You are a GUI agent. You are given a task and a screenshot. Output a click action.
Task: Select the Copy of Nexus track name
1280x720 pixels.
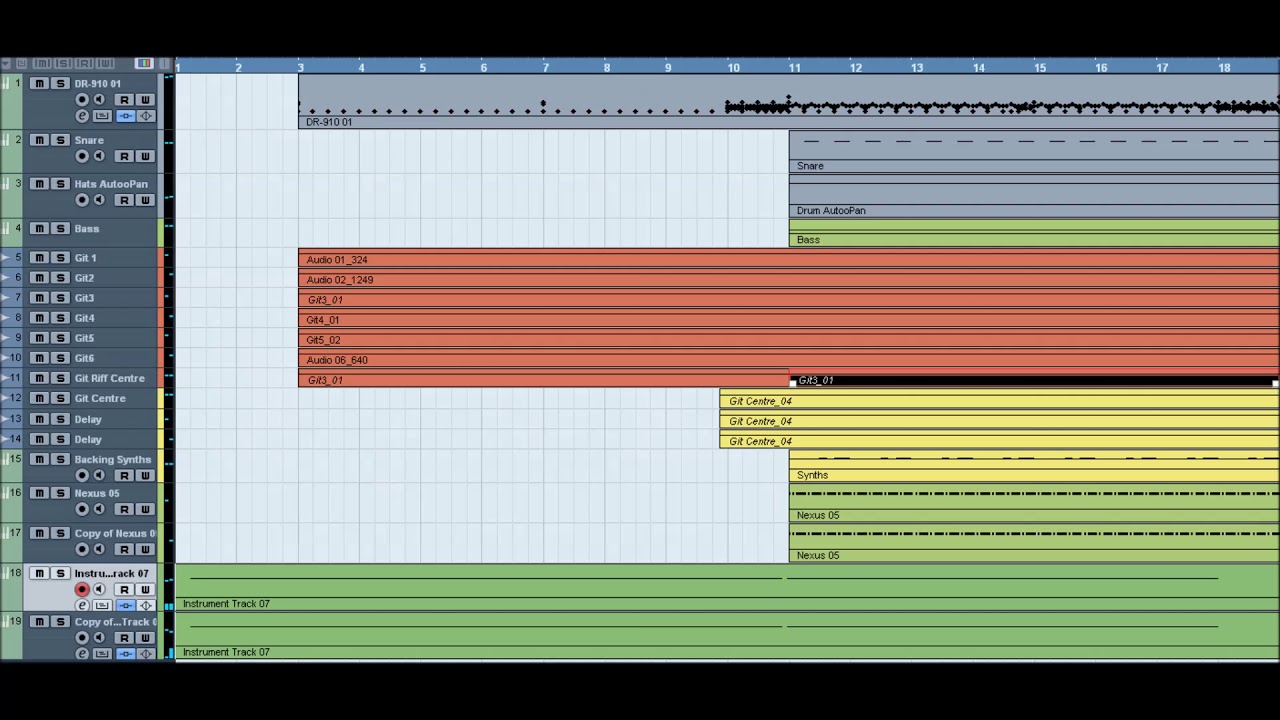(x=114, y=533)
